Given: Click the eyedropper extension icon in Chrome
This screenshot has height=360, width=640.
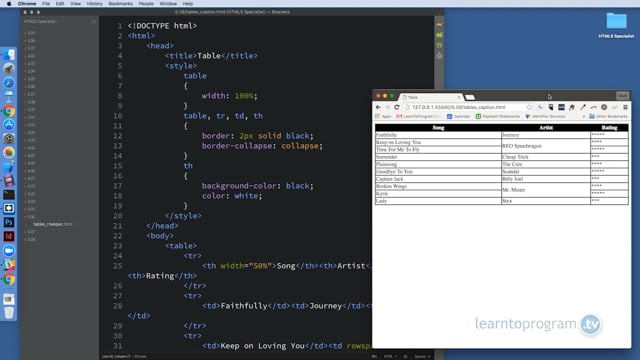Looking at the screenshot, I should click(x=583, y=107).
